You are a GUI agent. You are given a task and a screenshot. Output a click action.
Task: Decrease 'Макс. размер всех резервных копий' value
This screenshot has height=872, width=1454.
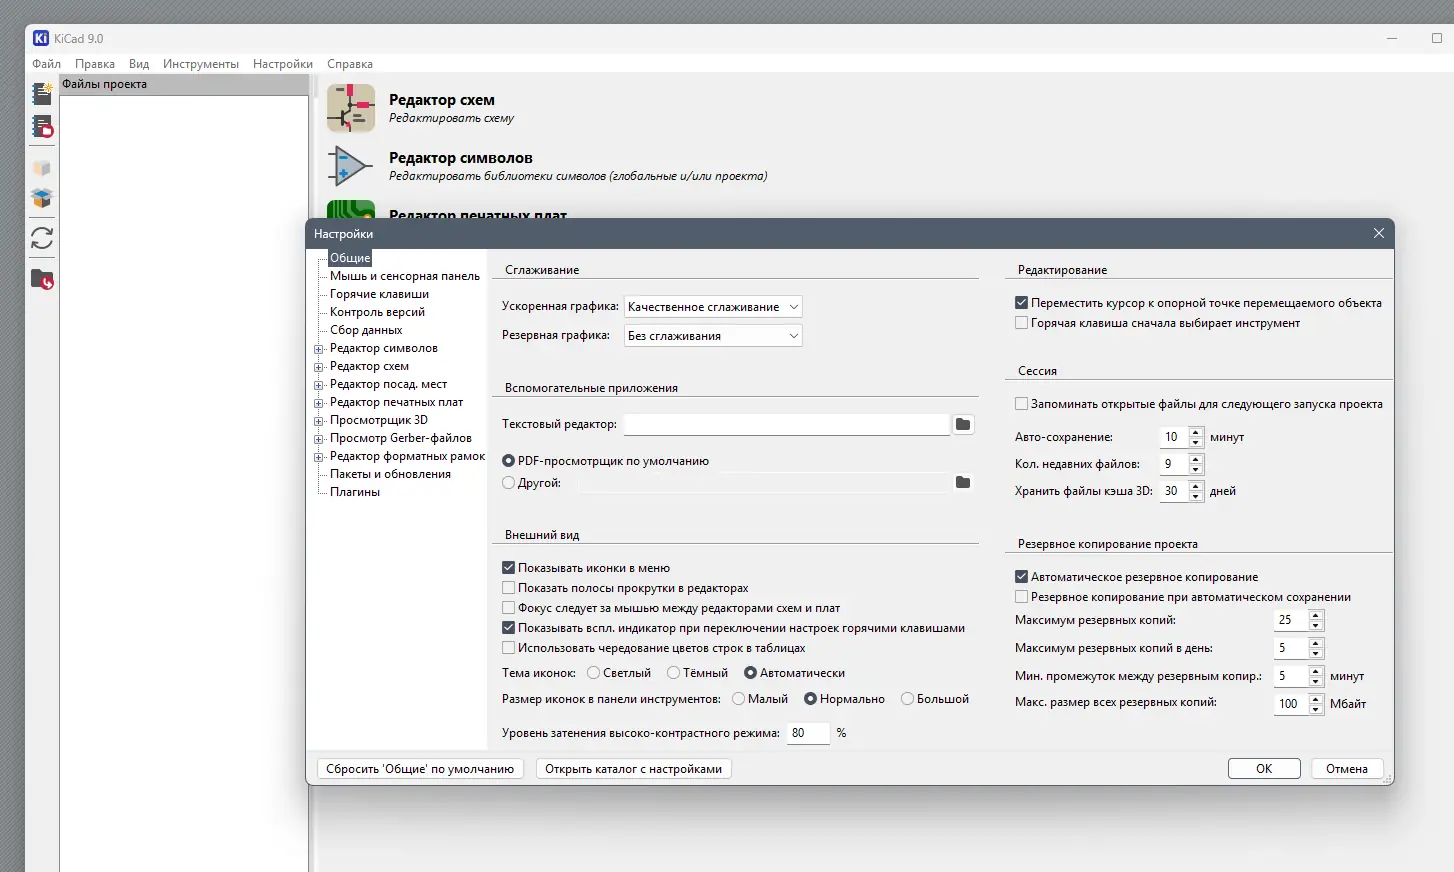(1316, 708)
